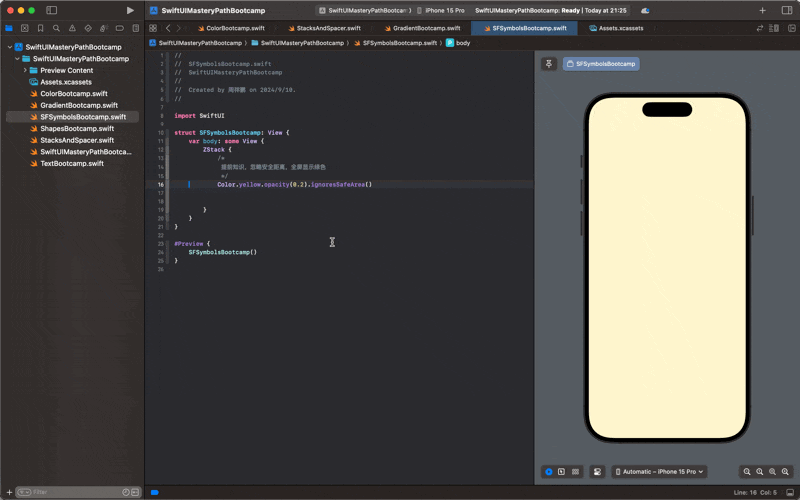The image size is (800, 500).
Task: Open the Issue navigator warning icon
Action: click(72, 28)
